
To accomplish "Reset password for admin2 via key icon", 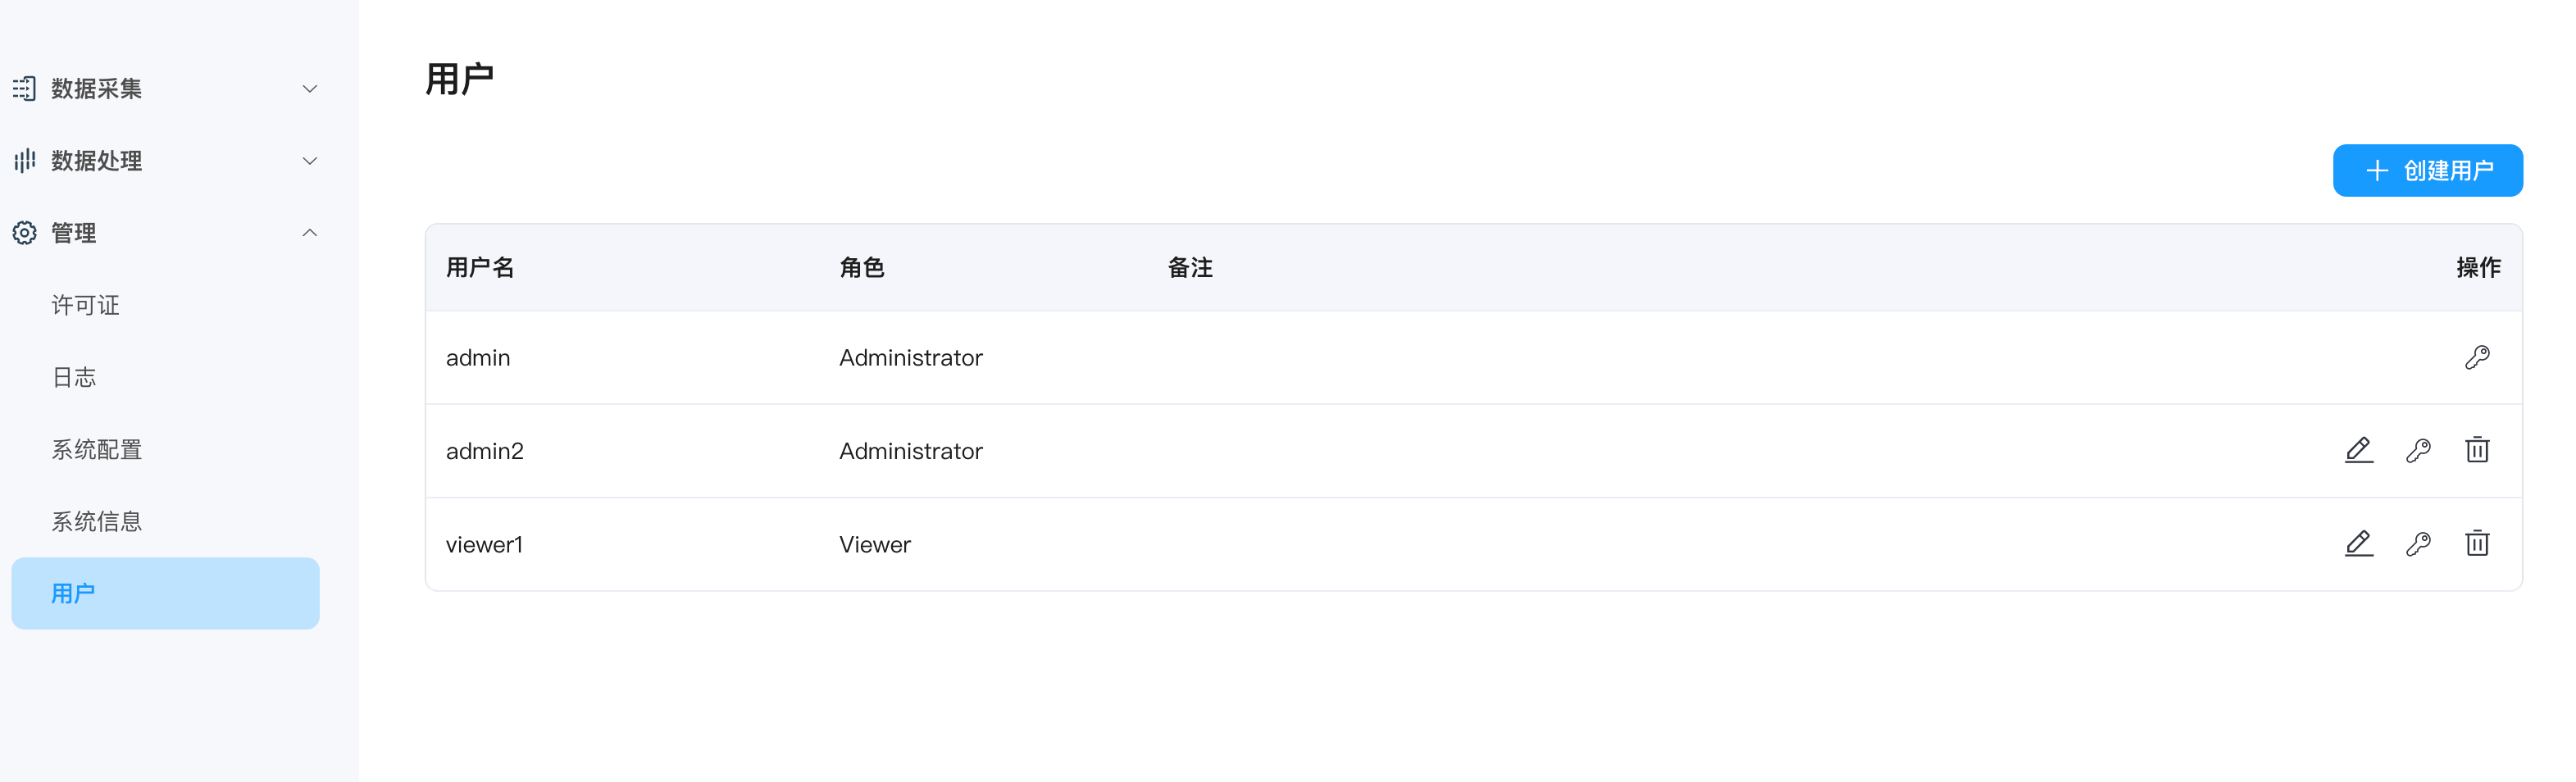I will (2418, 450).
